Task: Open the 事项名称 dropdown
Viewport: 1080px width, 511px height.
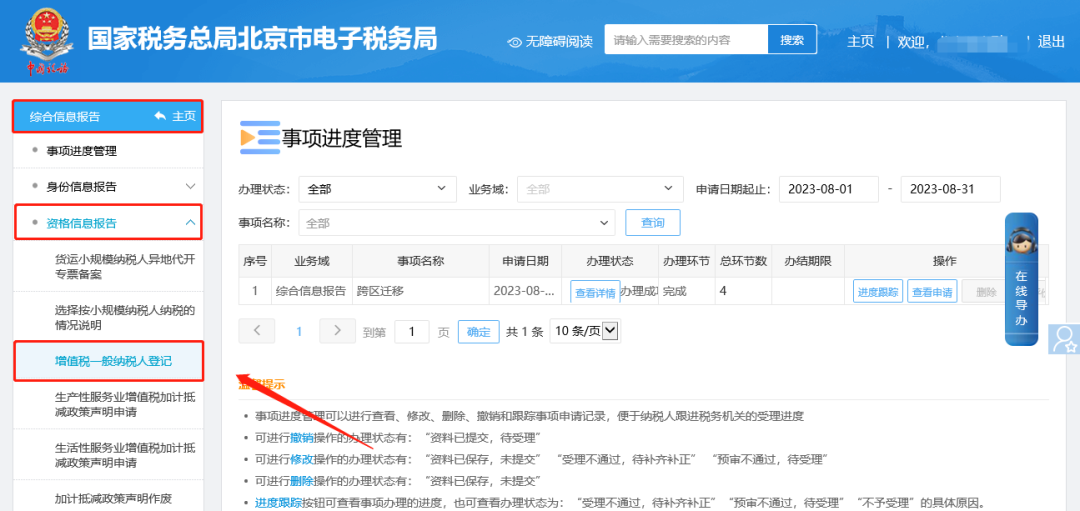Action: point(457,222)
